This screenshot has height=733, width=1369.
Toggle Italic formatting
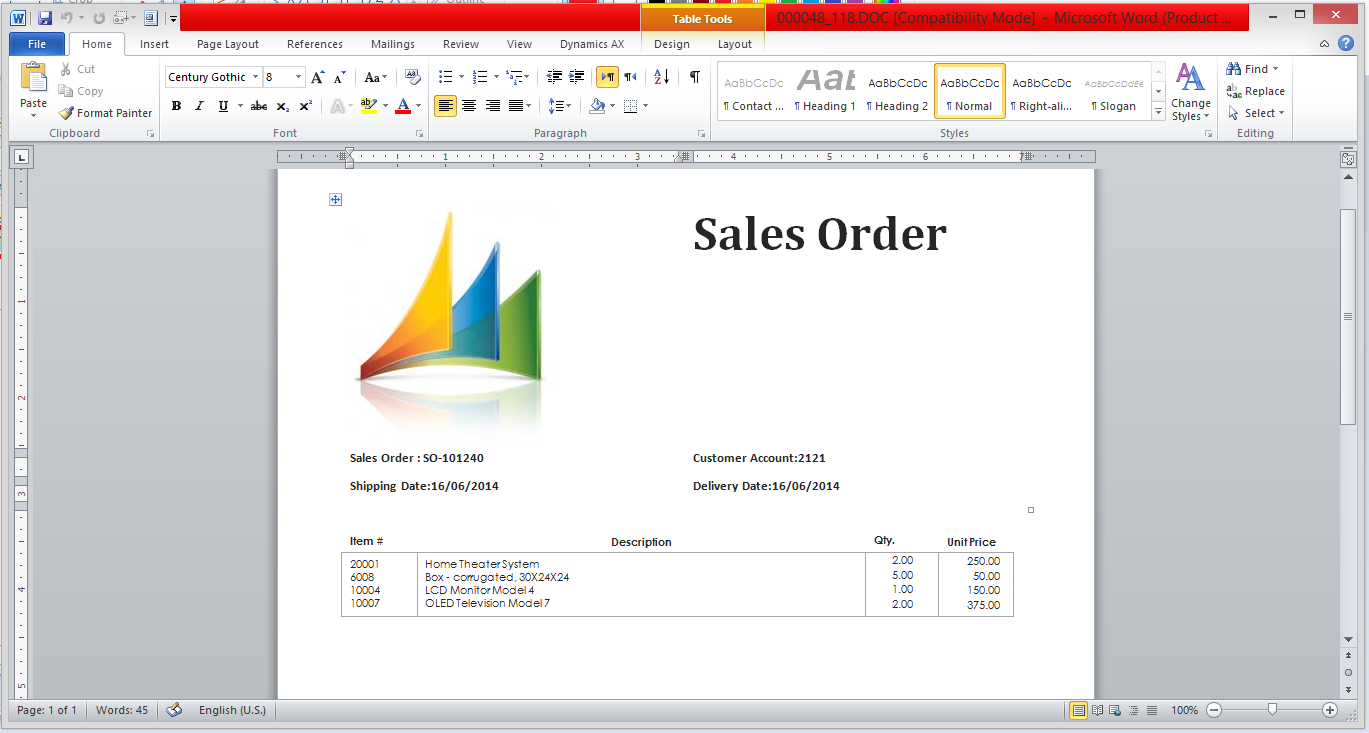tap(198, 106)
